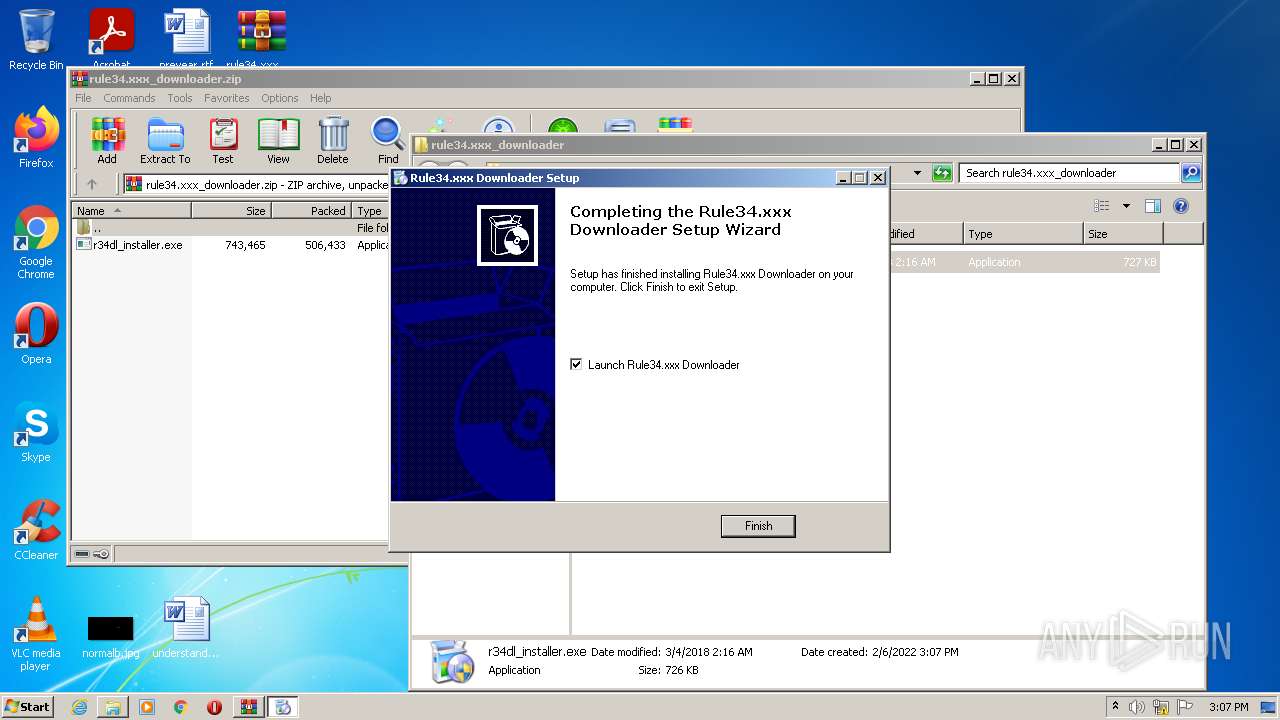
Task: Click the Explorer help icon
Action: coord(1180,206)
